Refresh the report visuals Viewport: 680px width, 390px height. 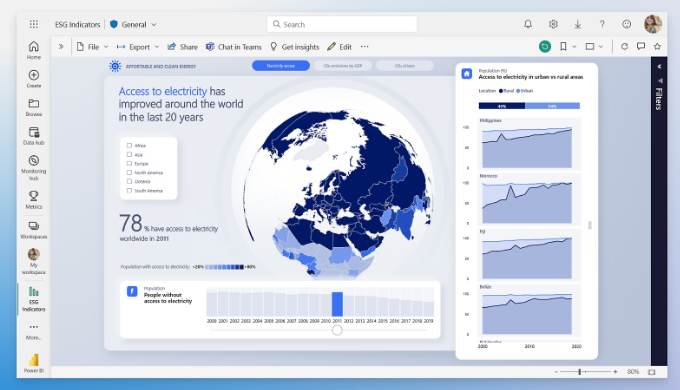(624, 46)
